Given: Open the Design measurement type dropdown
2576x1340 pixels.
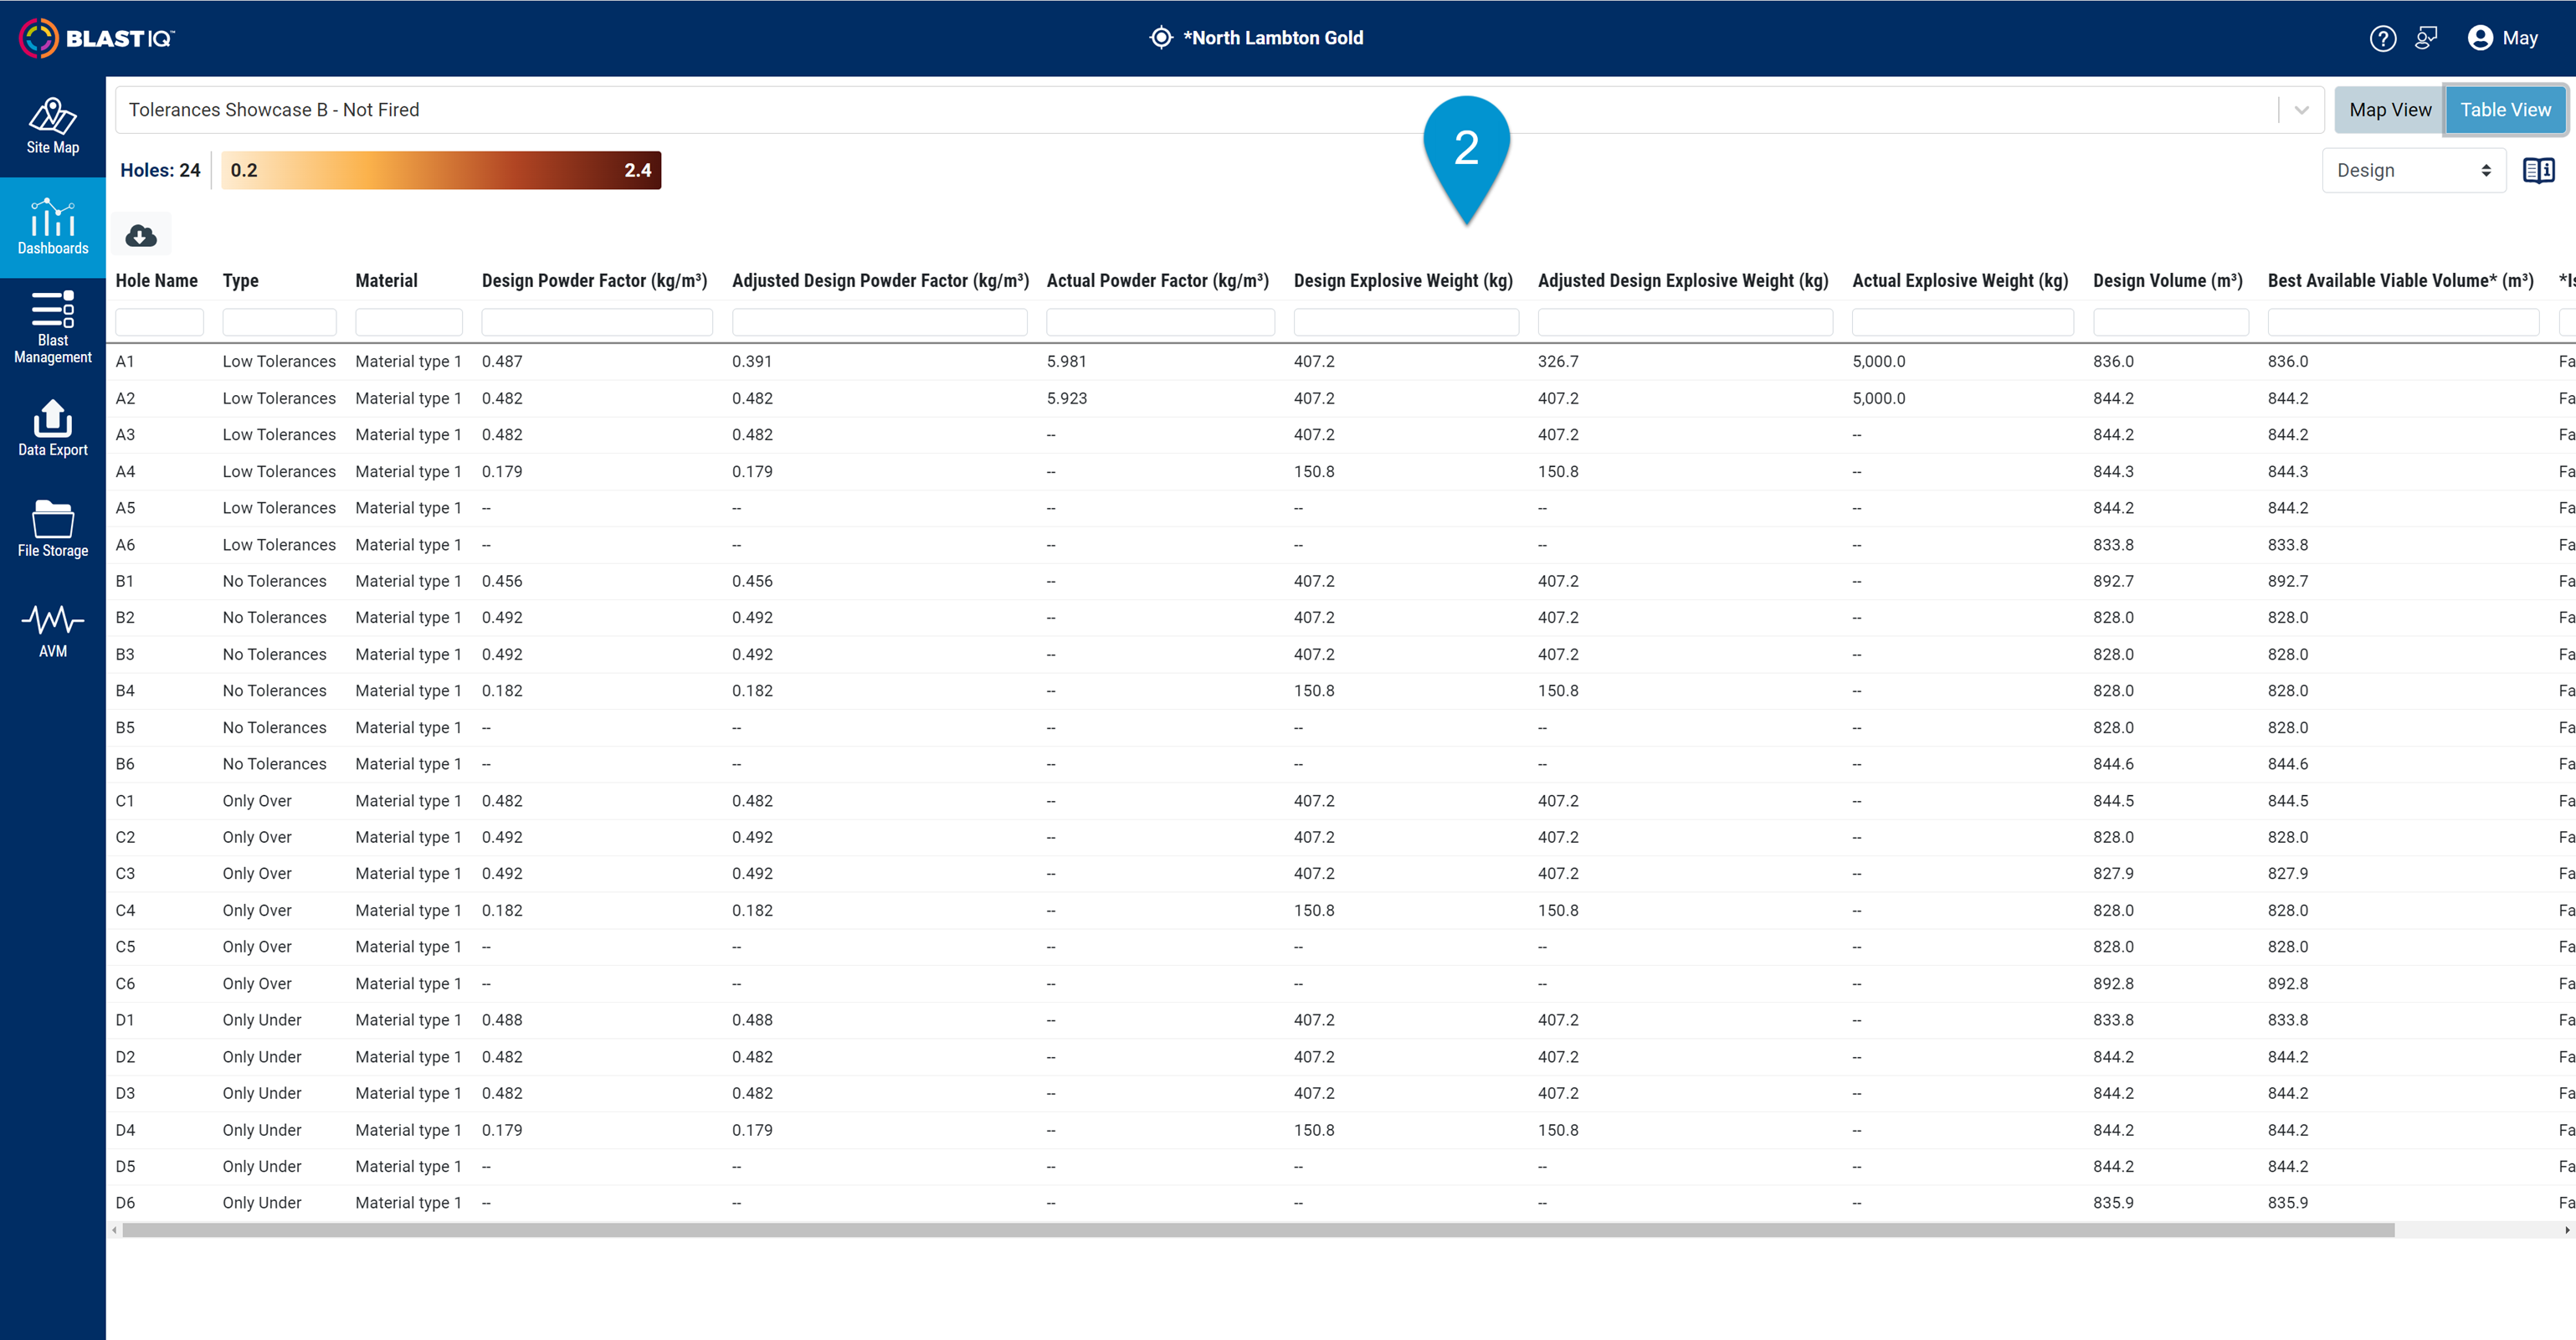Looking at the screenshot, I should tap(2413, 170).
